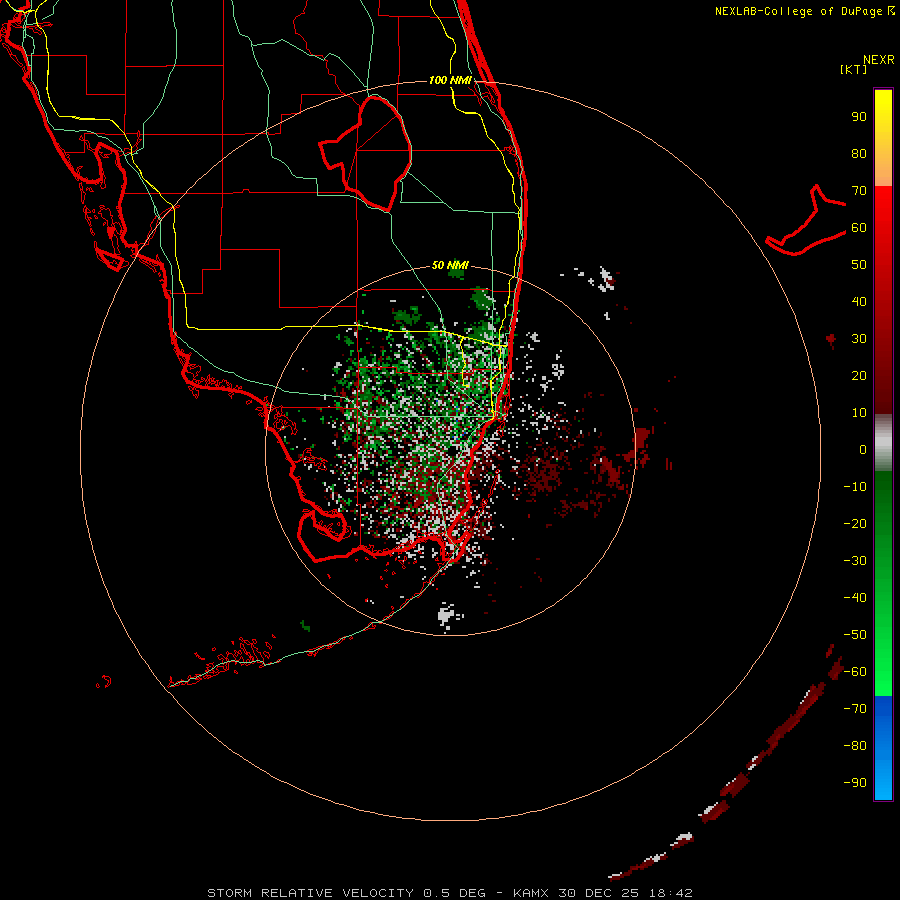The width and height of the screenshot is (900, 900).
Task: Click the 50 value on the velocity scale
Action: pos(859,265)
